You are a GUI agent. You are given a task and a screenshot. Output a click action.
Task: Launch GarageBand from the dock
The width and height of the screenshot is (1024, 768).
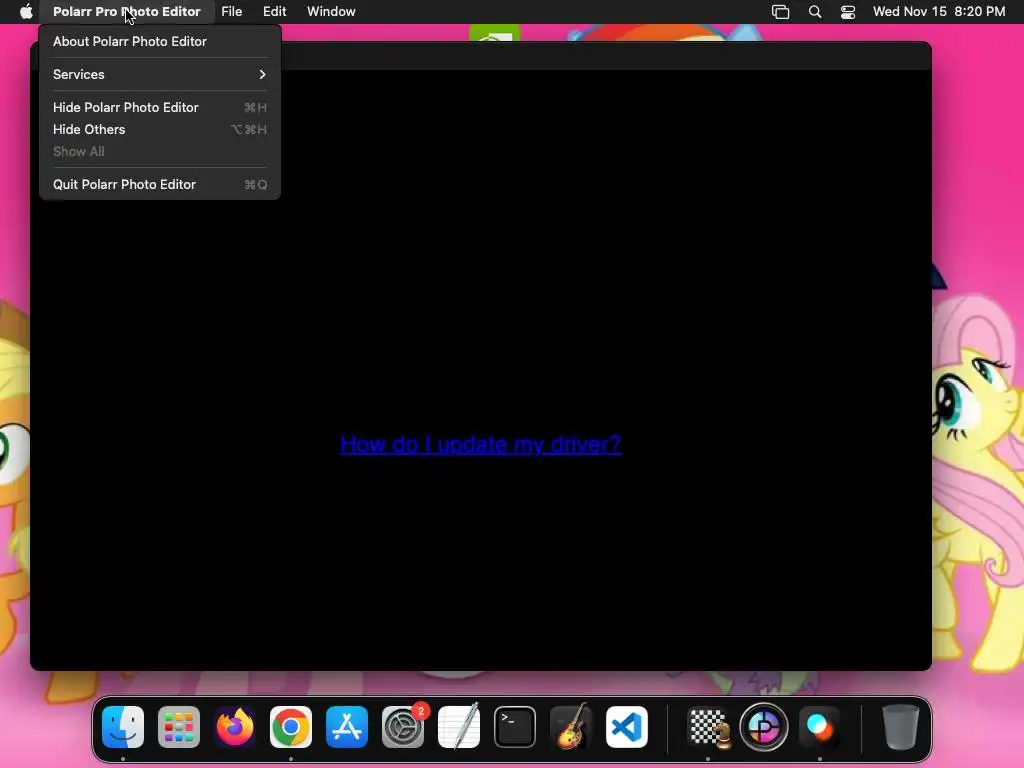[571, 727]
